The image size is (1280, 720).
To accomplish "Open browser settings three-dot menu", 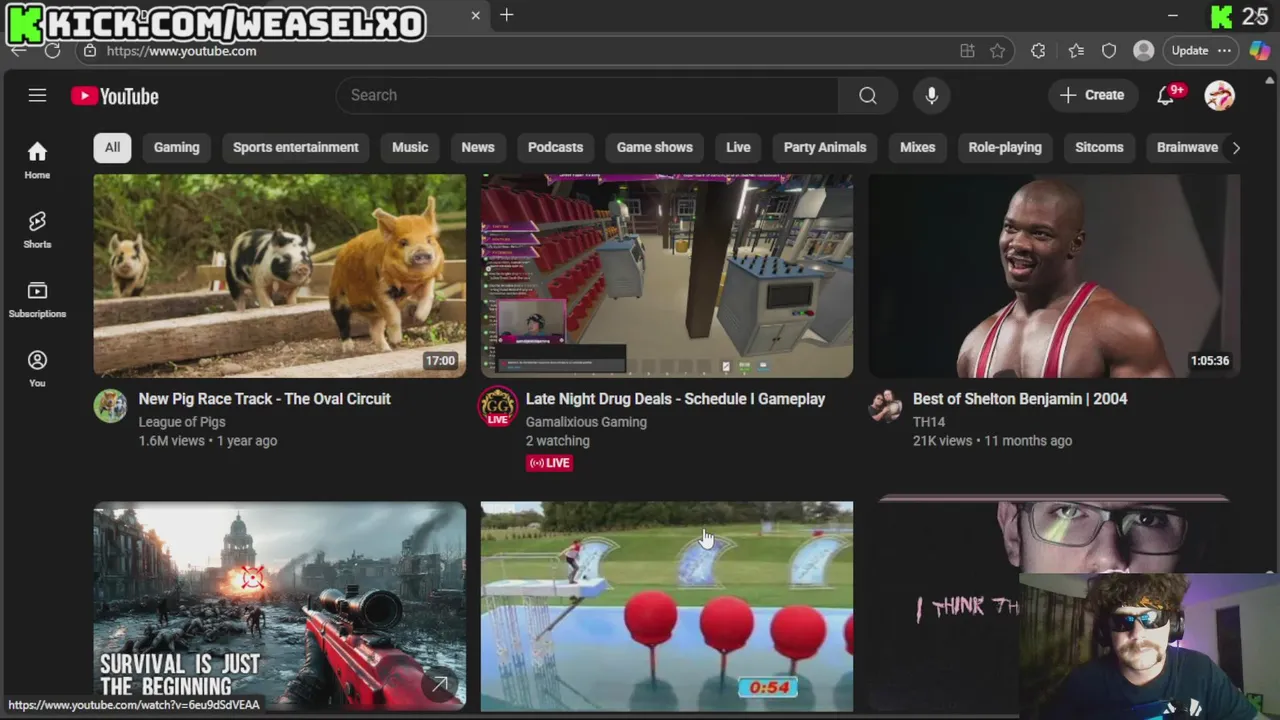I will point(1224,51).
